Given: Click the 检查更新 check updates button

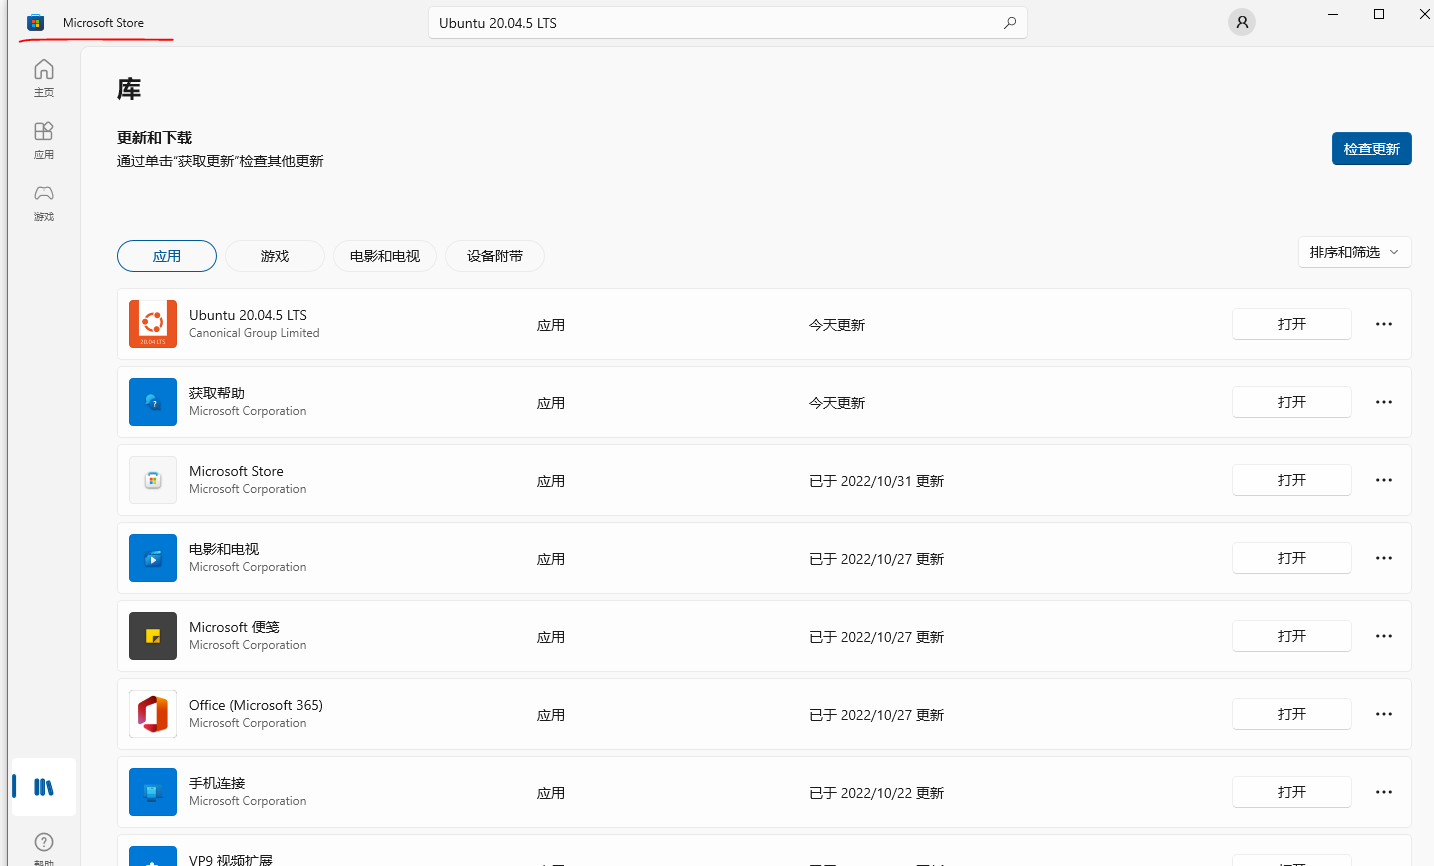Looking at the screenshot, I should (x=1372, y=149).
